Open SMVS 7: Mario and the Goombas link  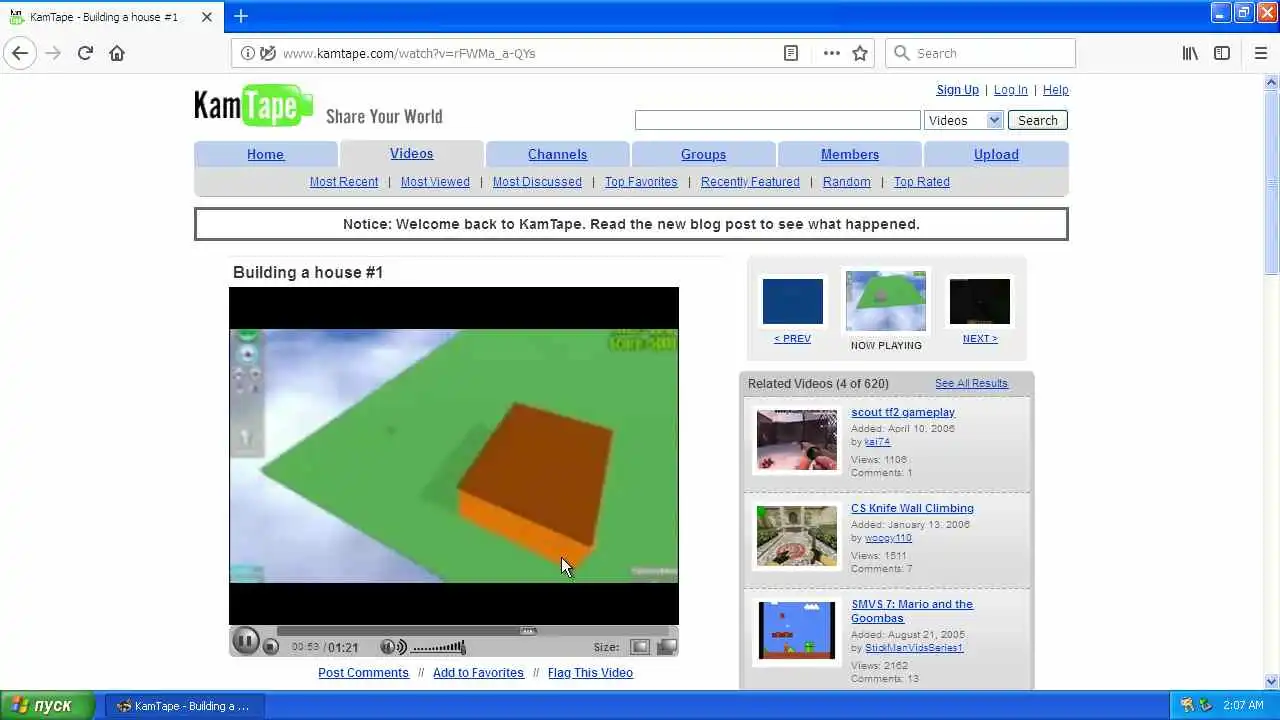pos(912,611)
